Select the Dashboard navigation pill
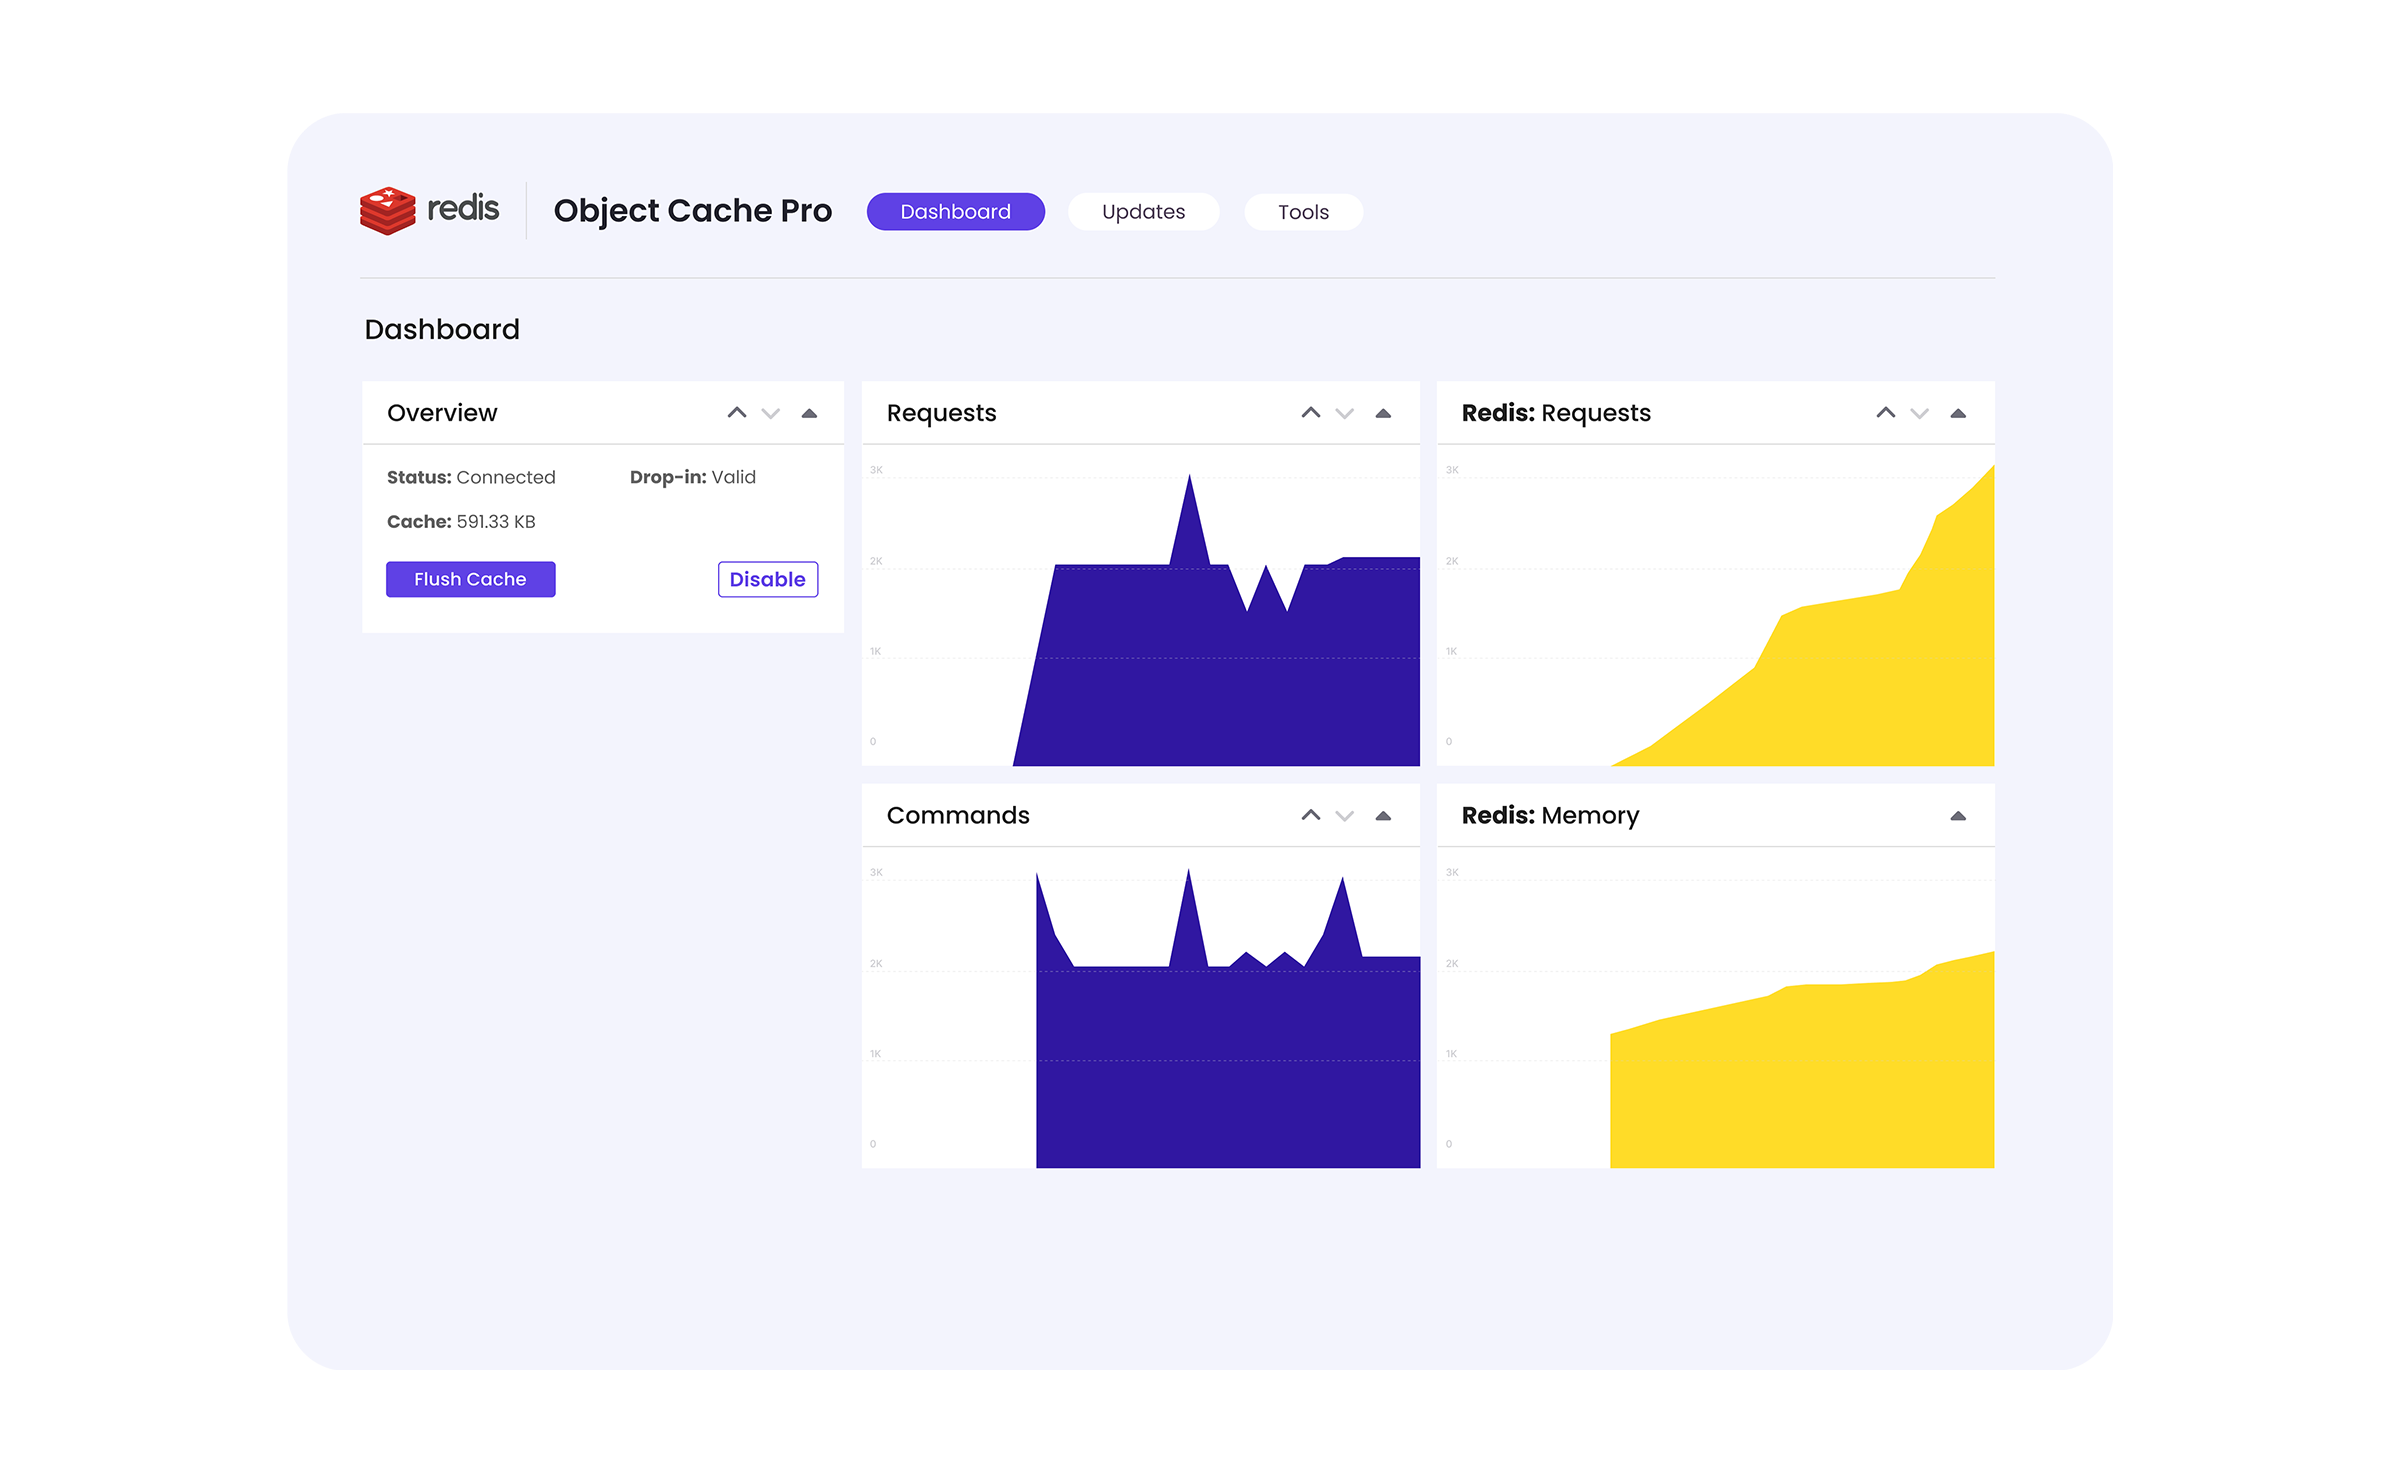This screenshot has width=2400, height=1483. coord(955,211)
